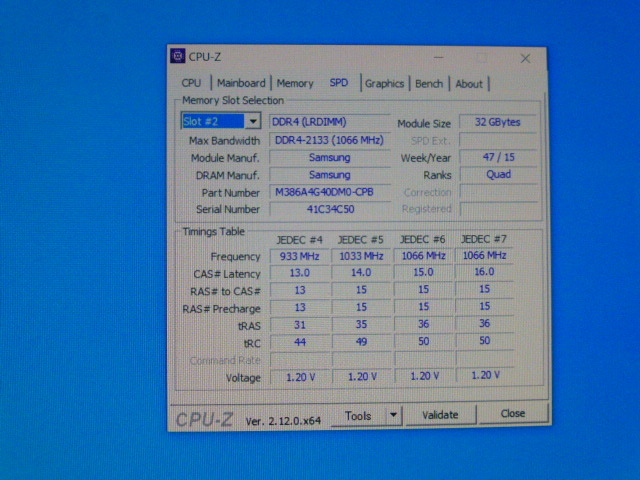Click the DDR4 (LRDIMM) memory type field

click(x=329, y=122)
